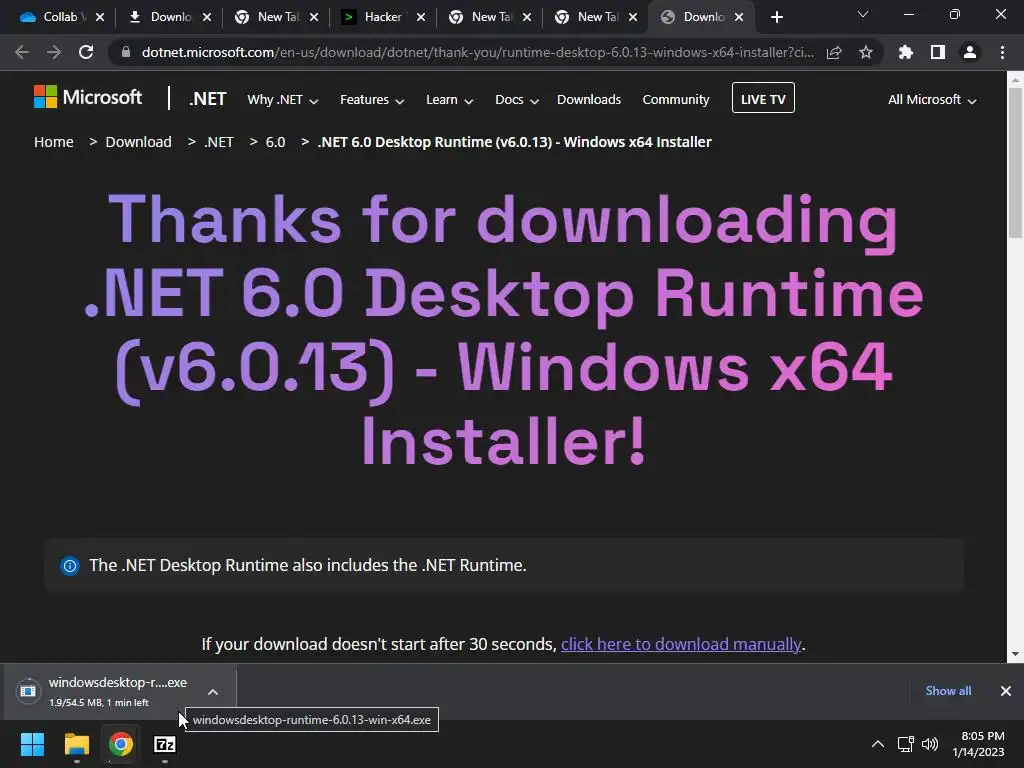
Task: Click the LIVE TV button
Action: click(x=763, y=98)
